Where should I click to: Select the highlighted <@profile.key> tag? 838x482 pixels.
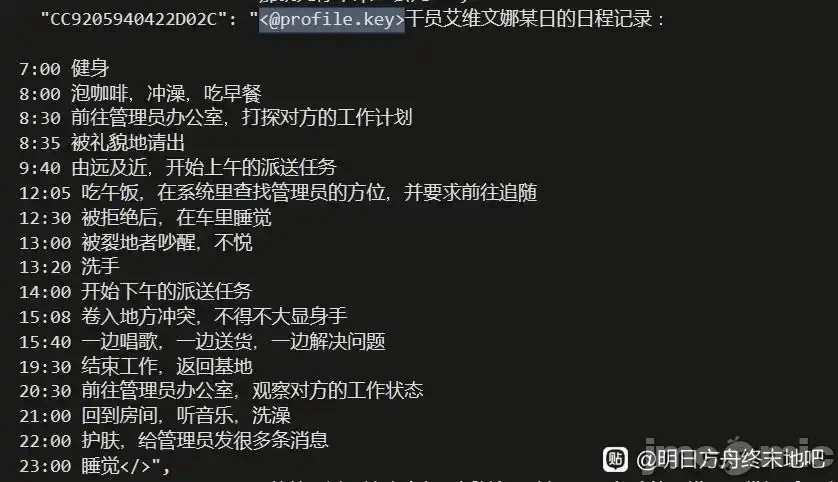(x=332, y=19)
